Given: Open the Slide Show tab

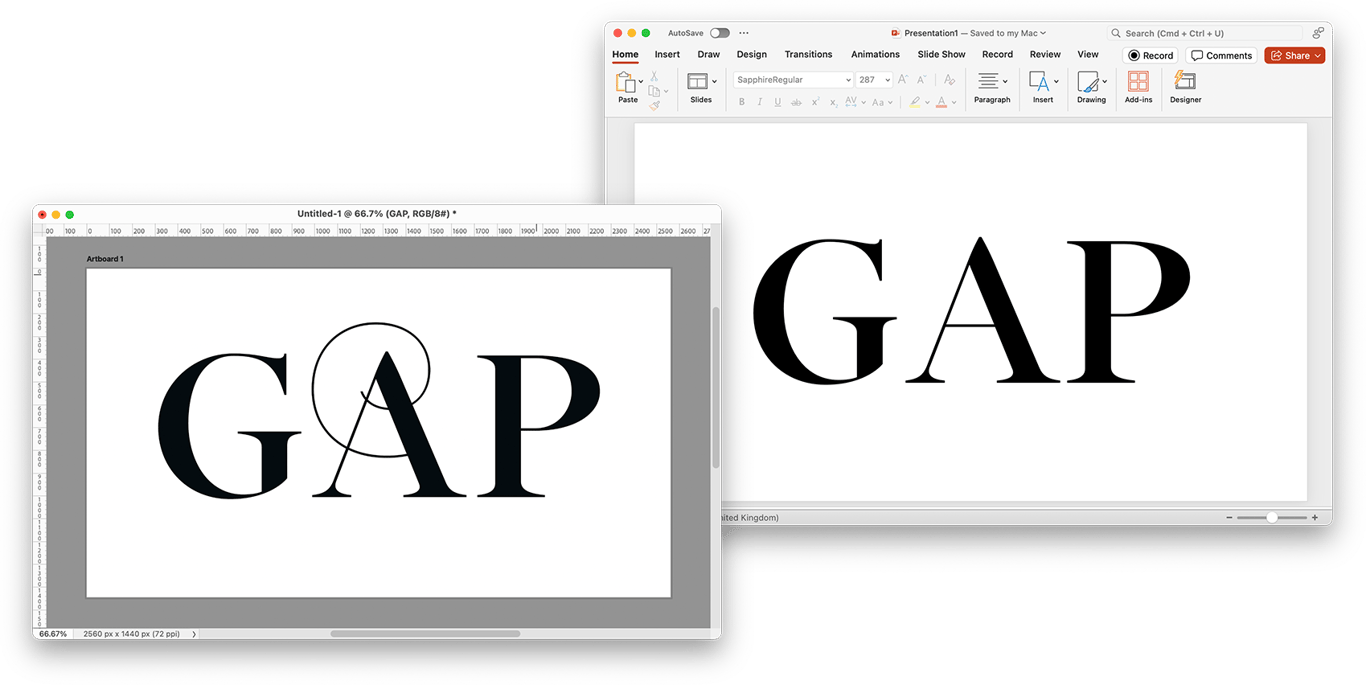Looking at the screenshot, I should [x=941, y=55].
